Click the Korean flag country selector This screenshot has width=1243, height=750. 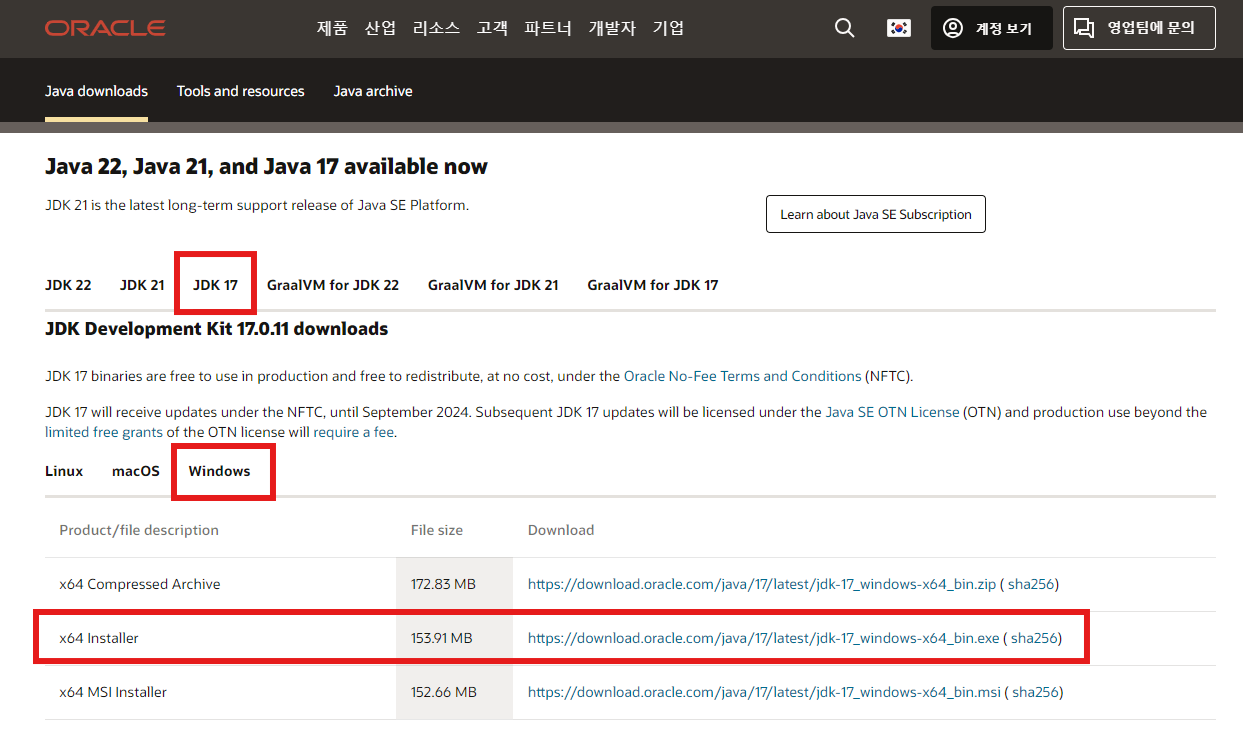[x=899, y=28]
